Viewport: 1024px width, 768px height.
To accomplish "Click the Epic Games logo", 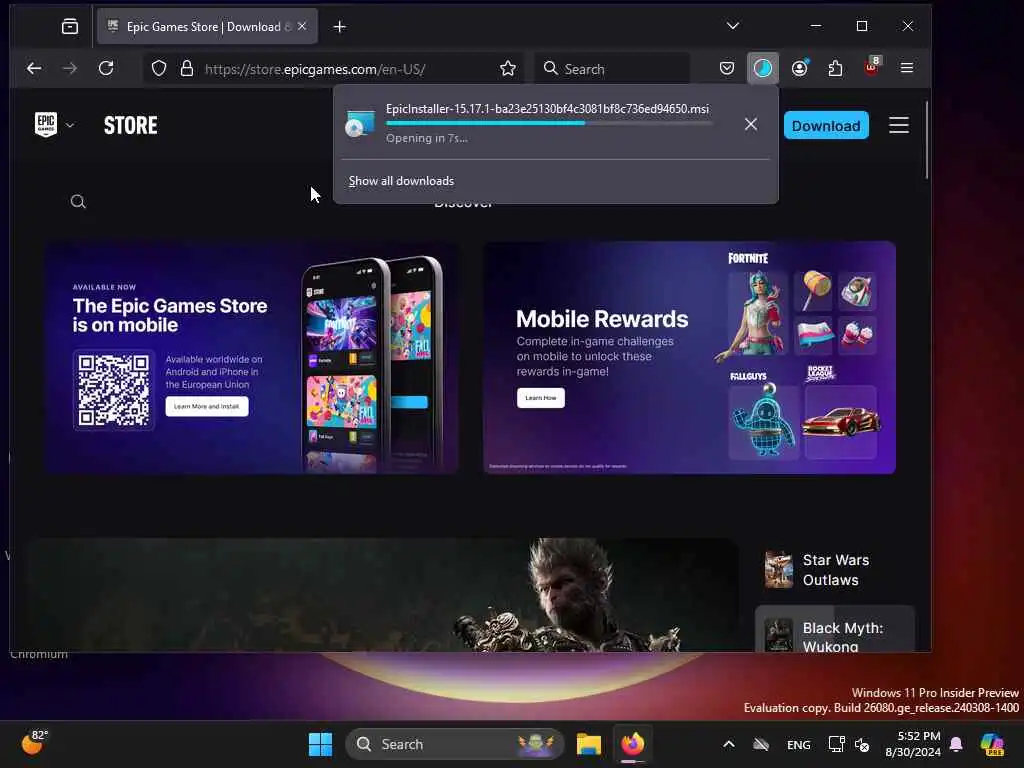I will (46, 124).
